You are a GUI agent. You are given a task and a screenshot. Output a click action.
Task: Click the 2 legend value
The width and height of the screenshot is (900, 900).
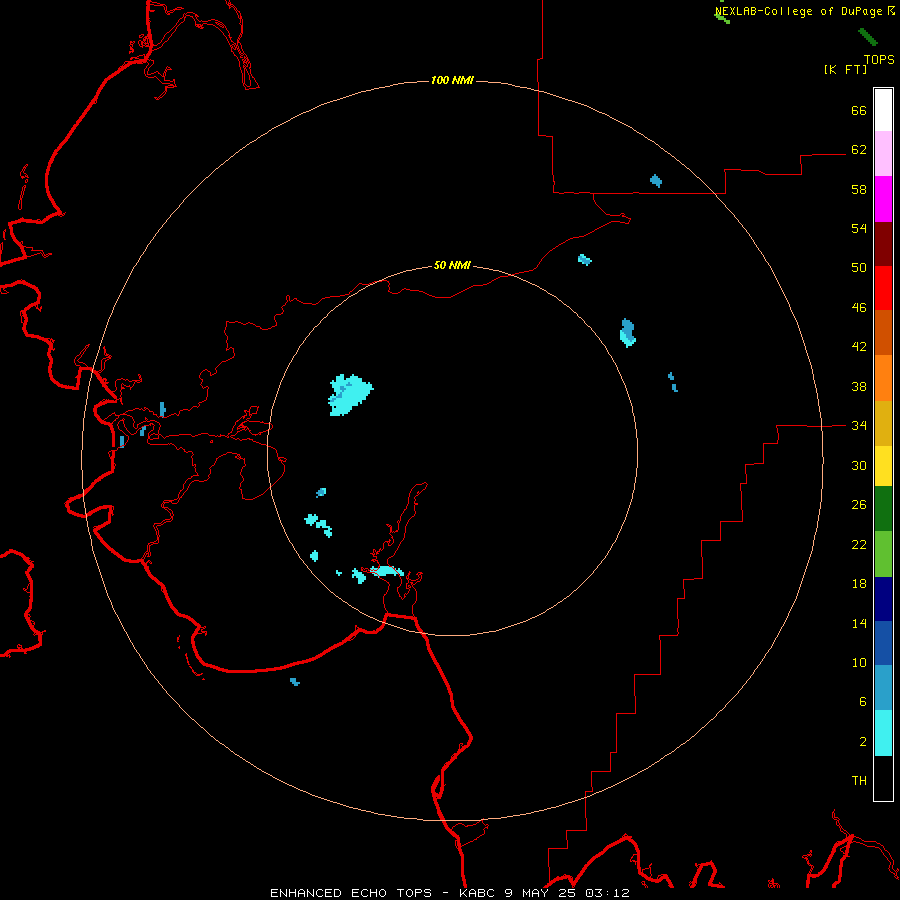(x=863, y=742)
